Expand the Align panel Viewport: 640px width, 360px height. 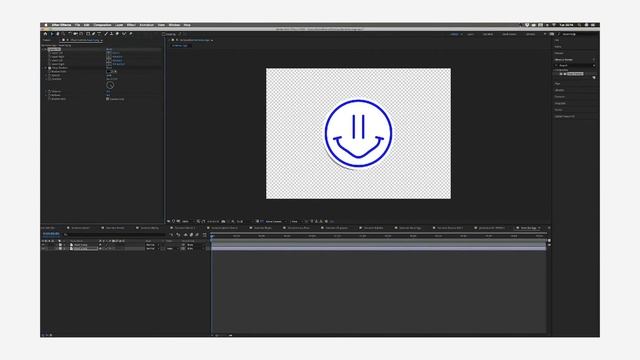557,83
